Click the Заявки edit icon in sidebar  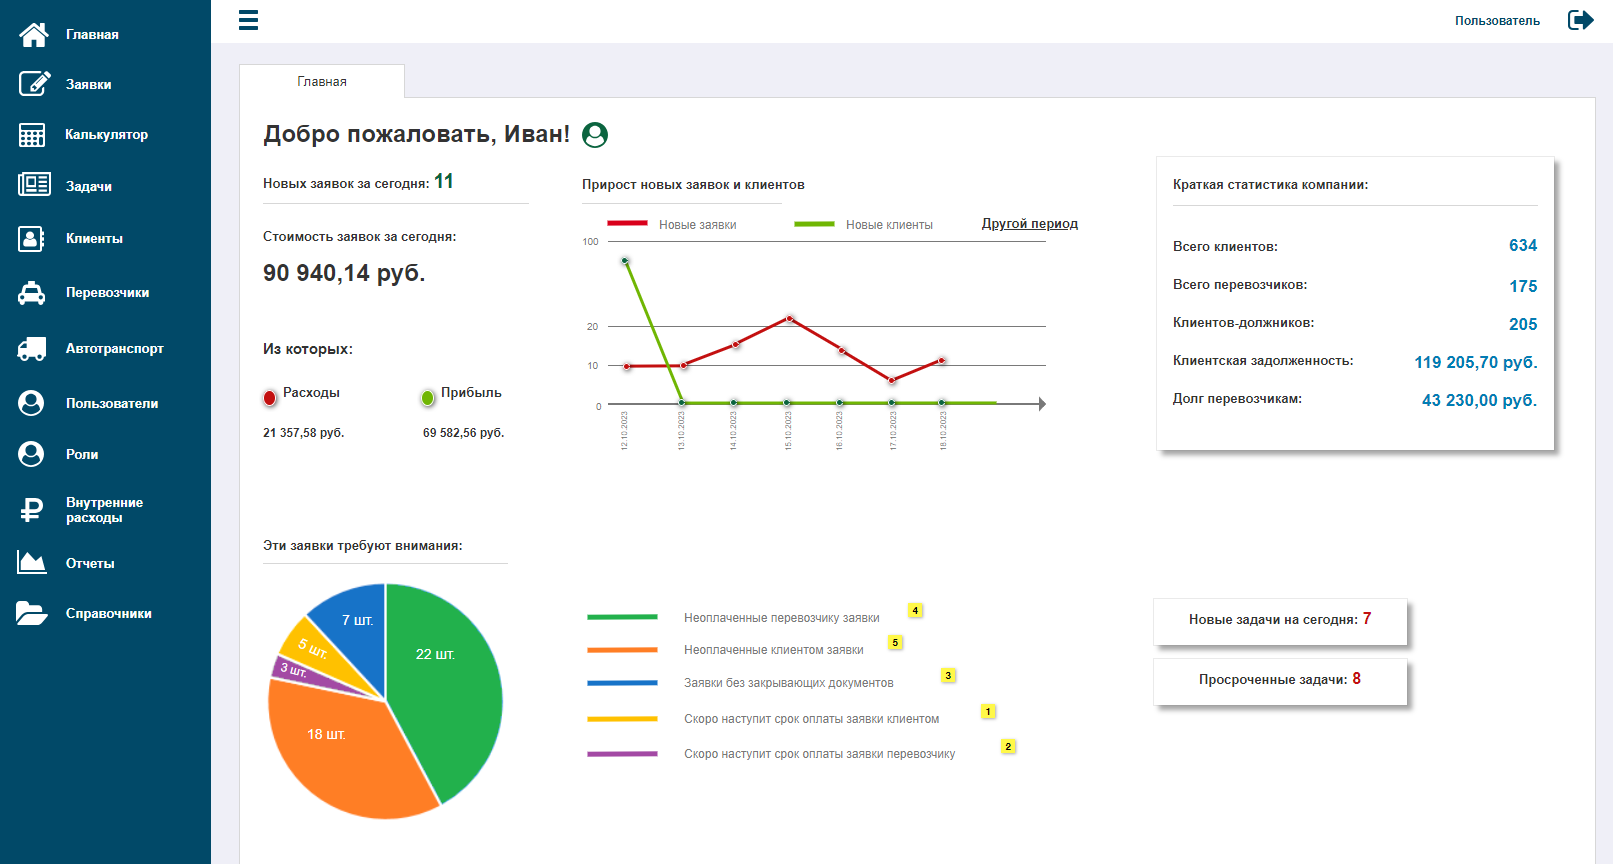(x=34, y=83)
